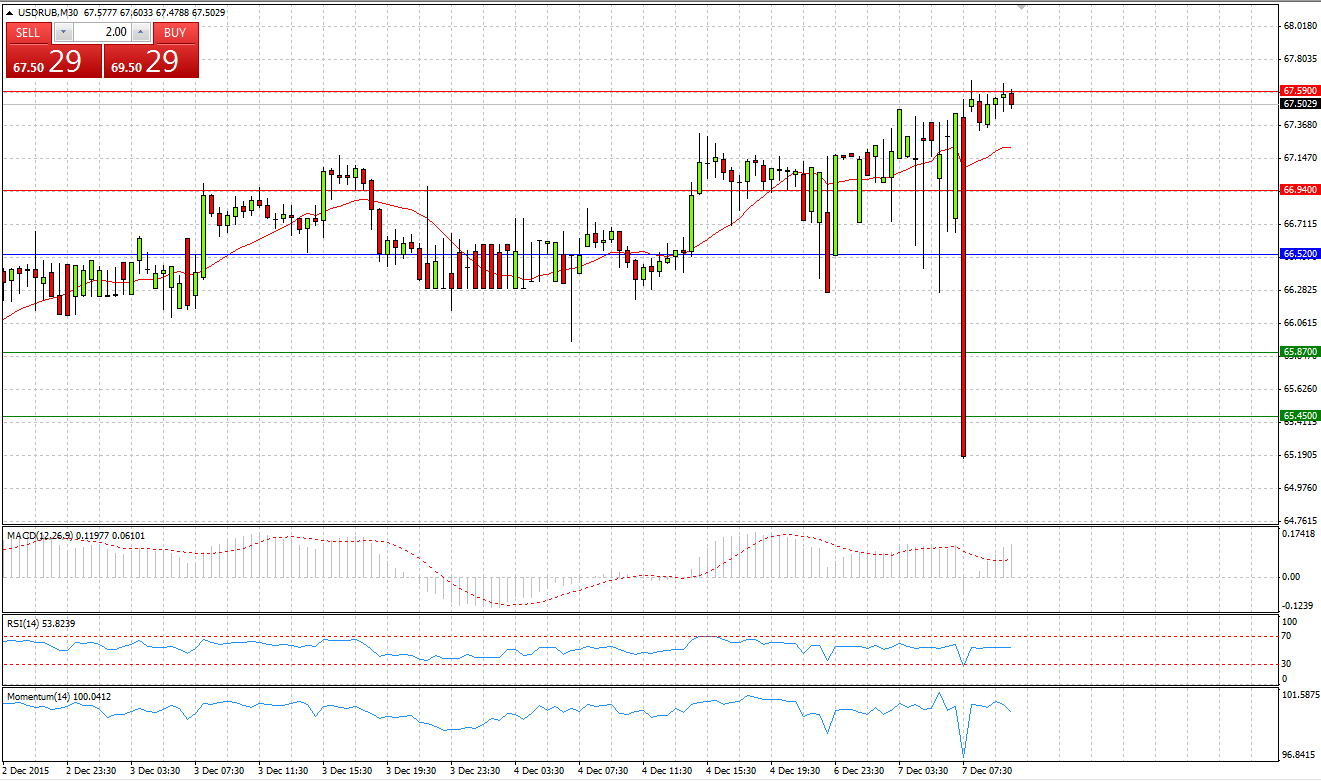Click the 4 Dec 03:30 time axis label
This screenshot has height=781, width=1321.
click(539, 771)
